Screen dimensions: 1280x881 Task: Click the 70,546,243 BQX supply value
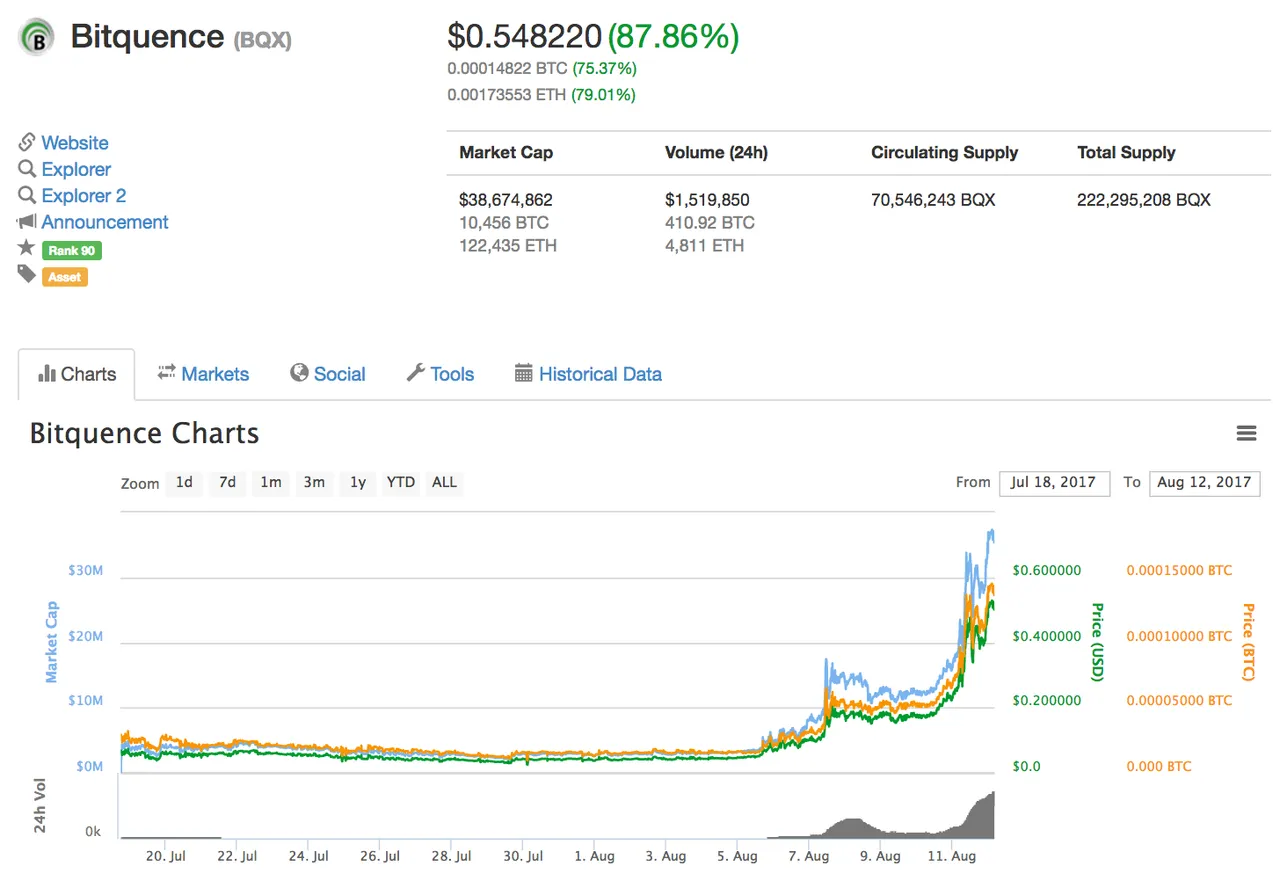933,200
